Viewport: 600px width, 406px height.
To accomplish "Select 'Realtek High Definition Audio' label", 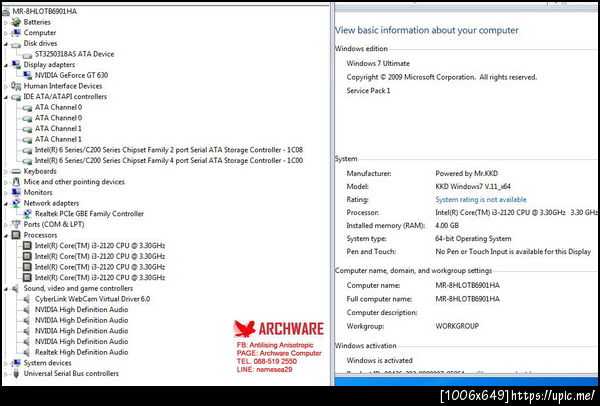I will tap(82, 352).
